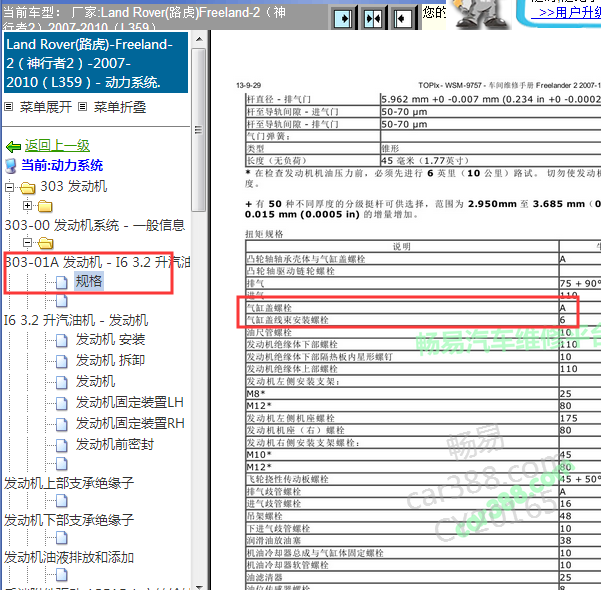Collapse the 303-01A 发动机 node
601x590 pixels.
(27, 243)
